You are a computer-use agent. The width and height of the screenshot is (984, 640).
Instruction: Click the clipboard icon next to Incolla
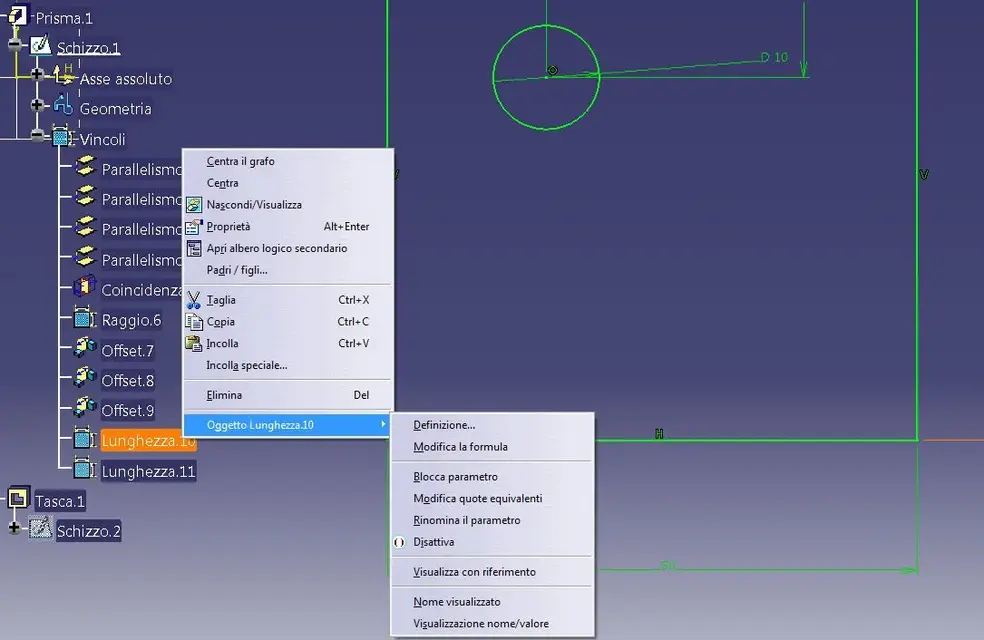[x=193, y=343]
